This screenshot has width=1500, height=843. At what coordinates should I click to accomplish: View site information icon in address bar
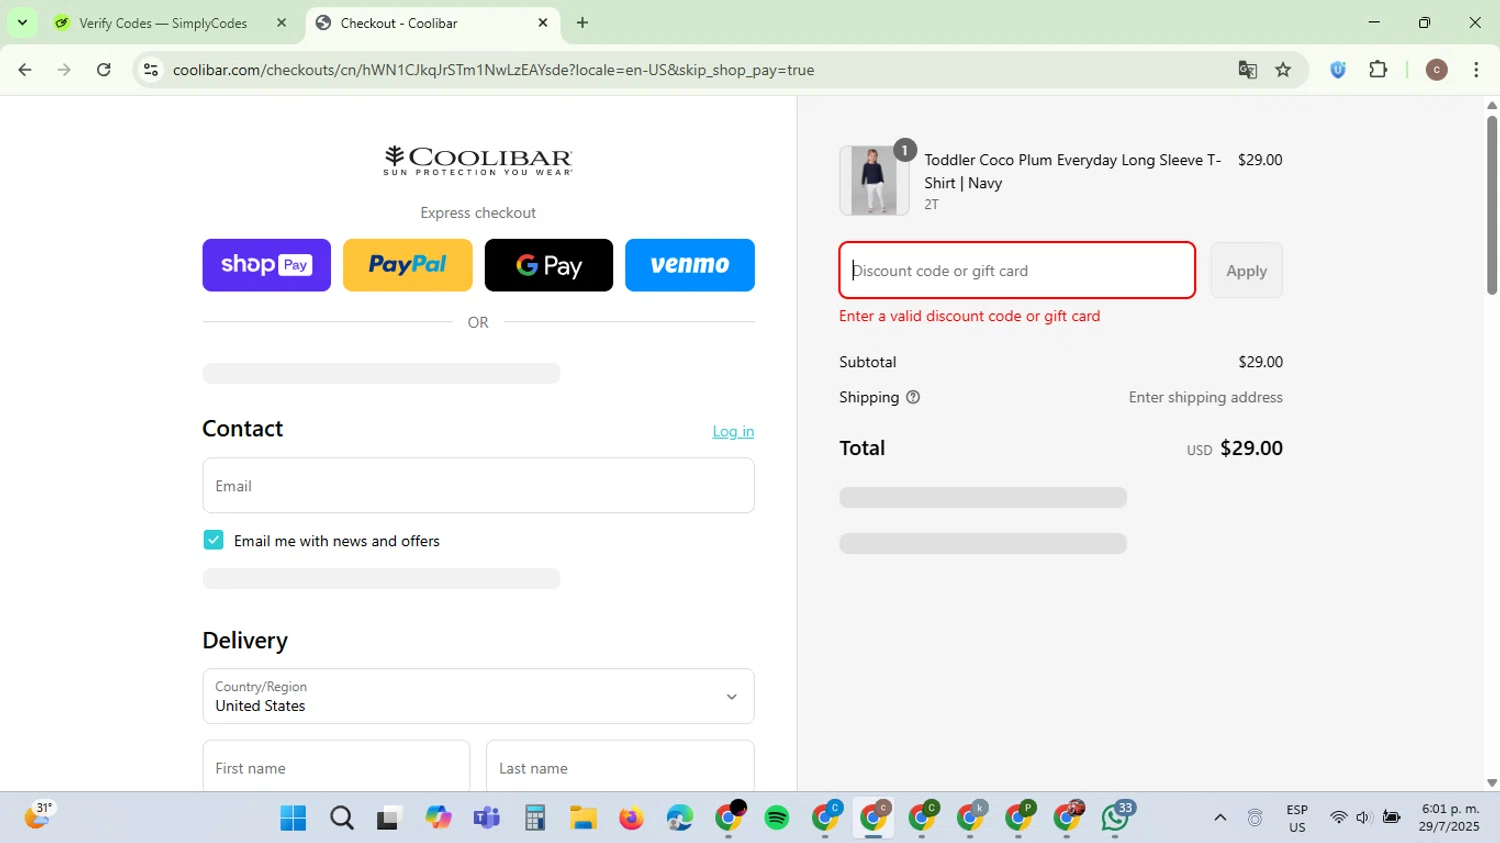point(151,70)
